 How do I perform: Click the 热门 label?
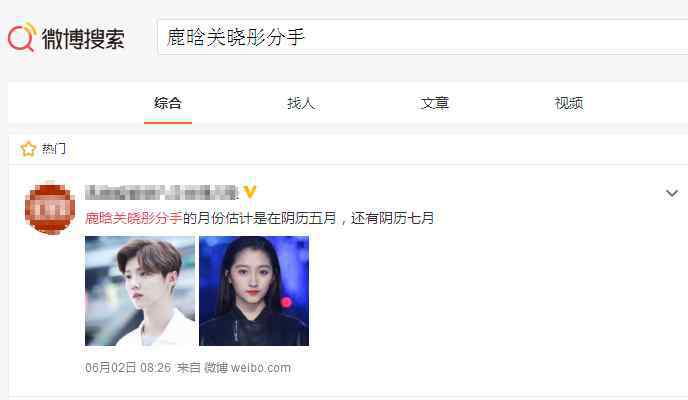(54, 149)
